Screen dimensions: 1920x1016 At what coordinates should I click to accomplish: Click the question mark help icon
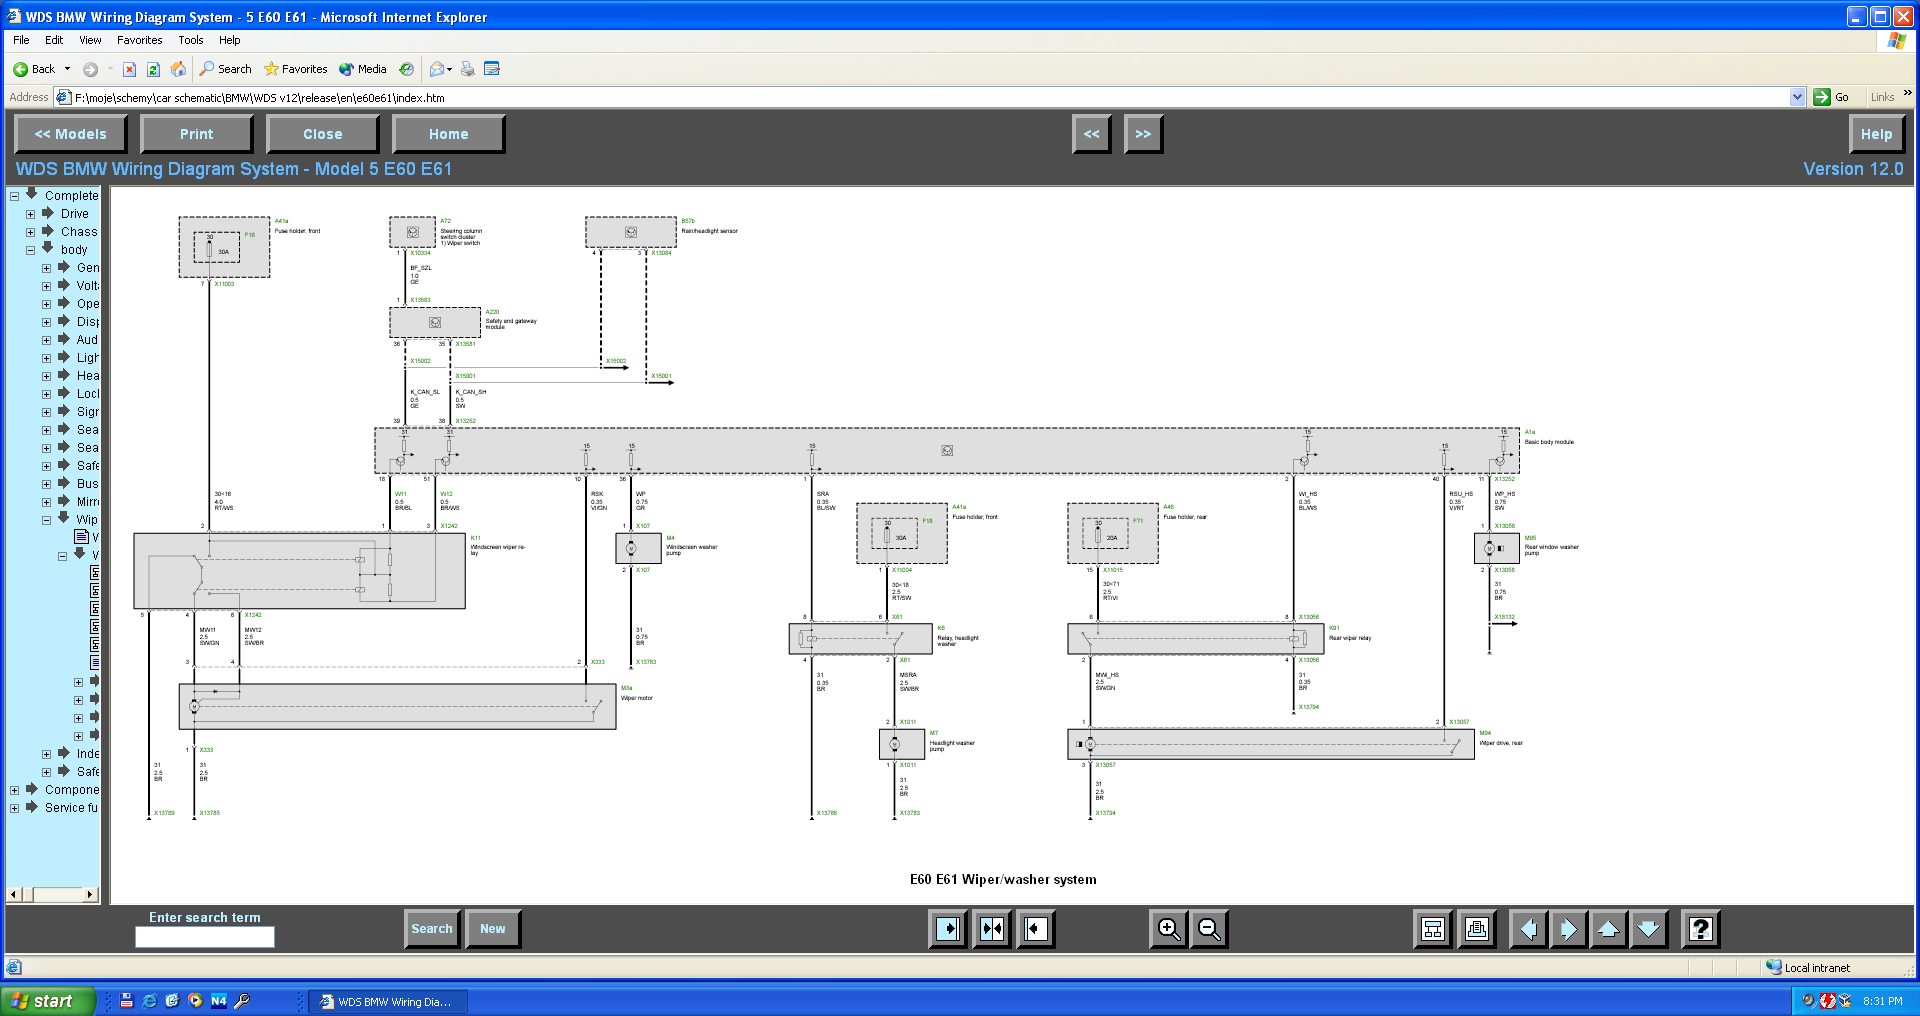(x=1700, y=929)
